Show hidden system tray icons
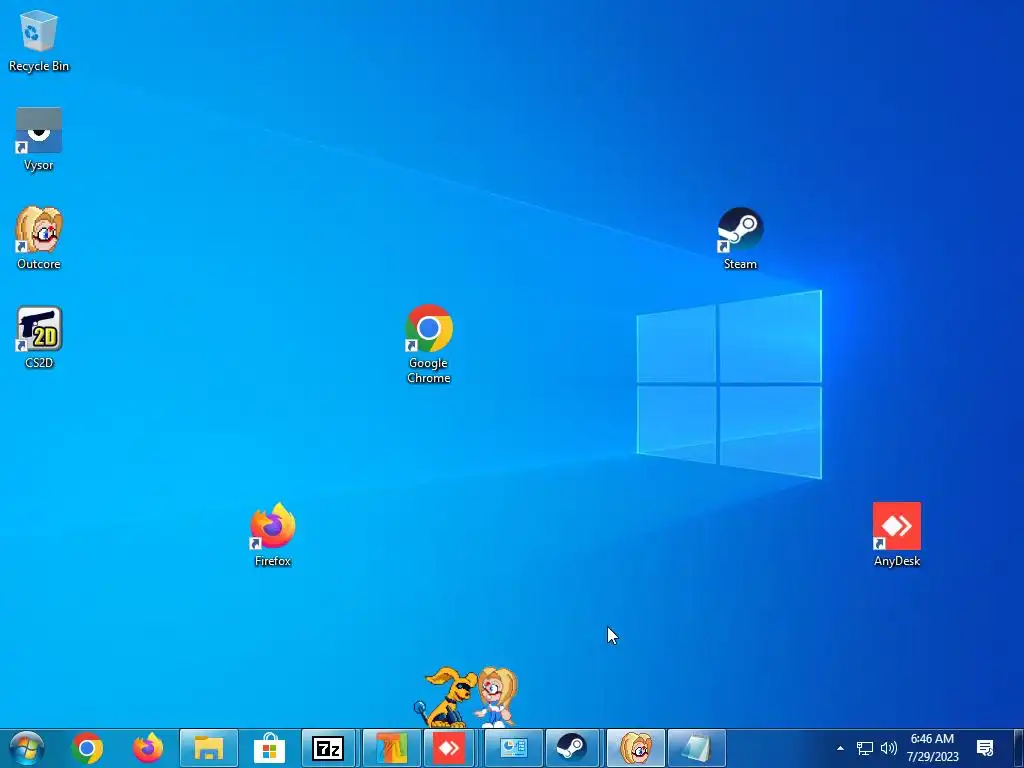This screenshot has width=1024, height=768. [840, 748]
